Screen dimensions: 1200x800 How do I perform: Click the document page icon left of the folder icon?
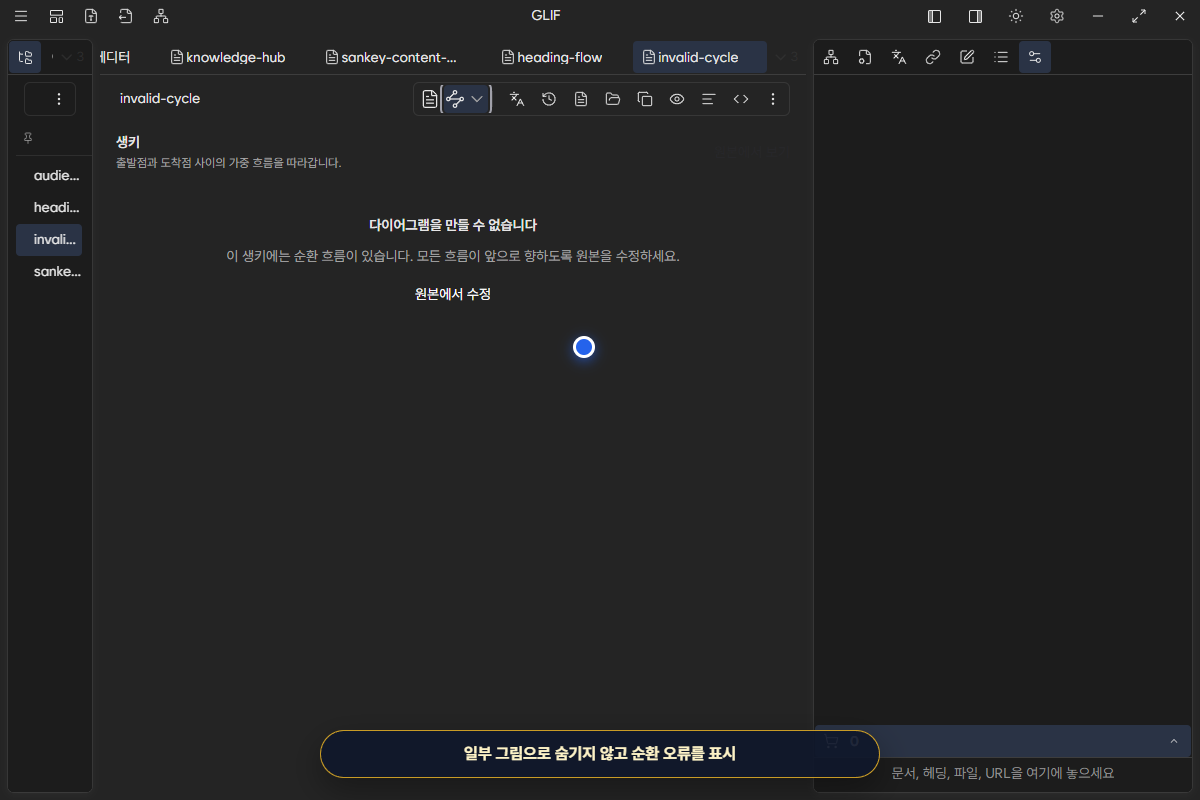point(581,99)
